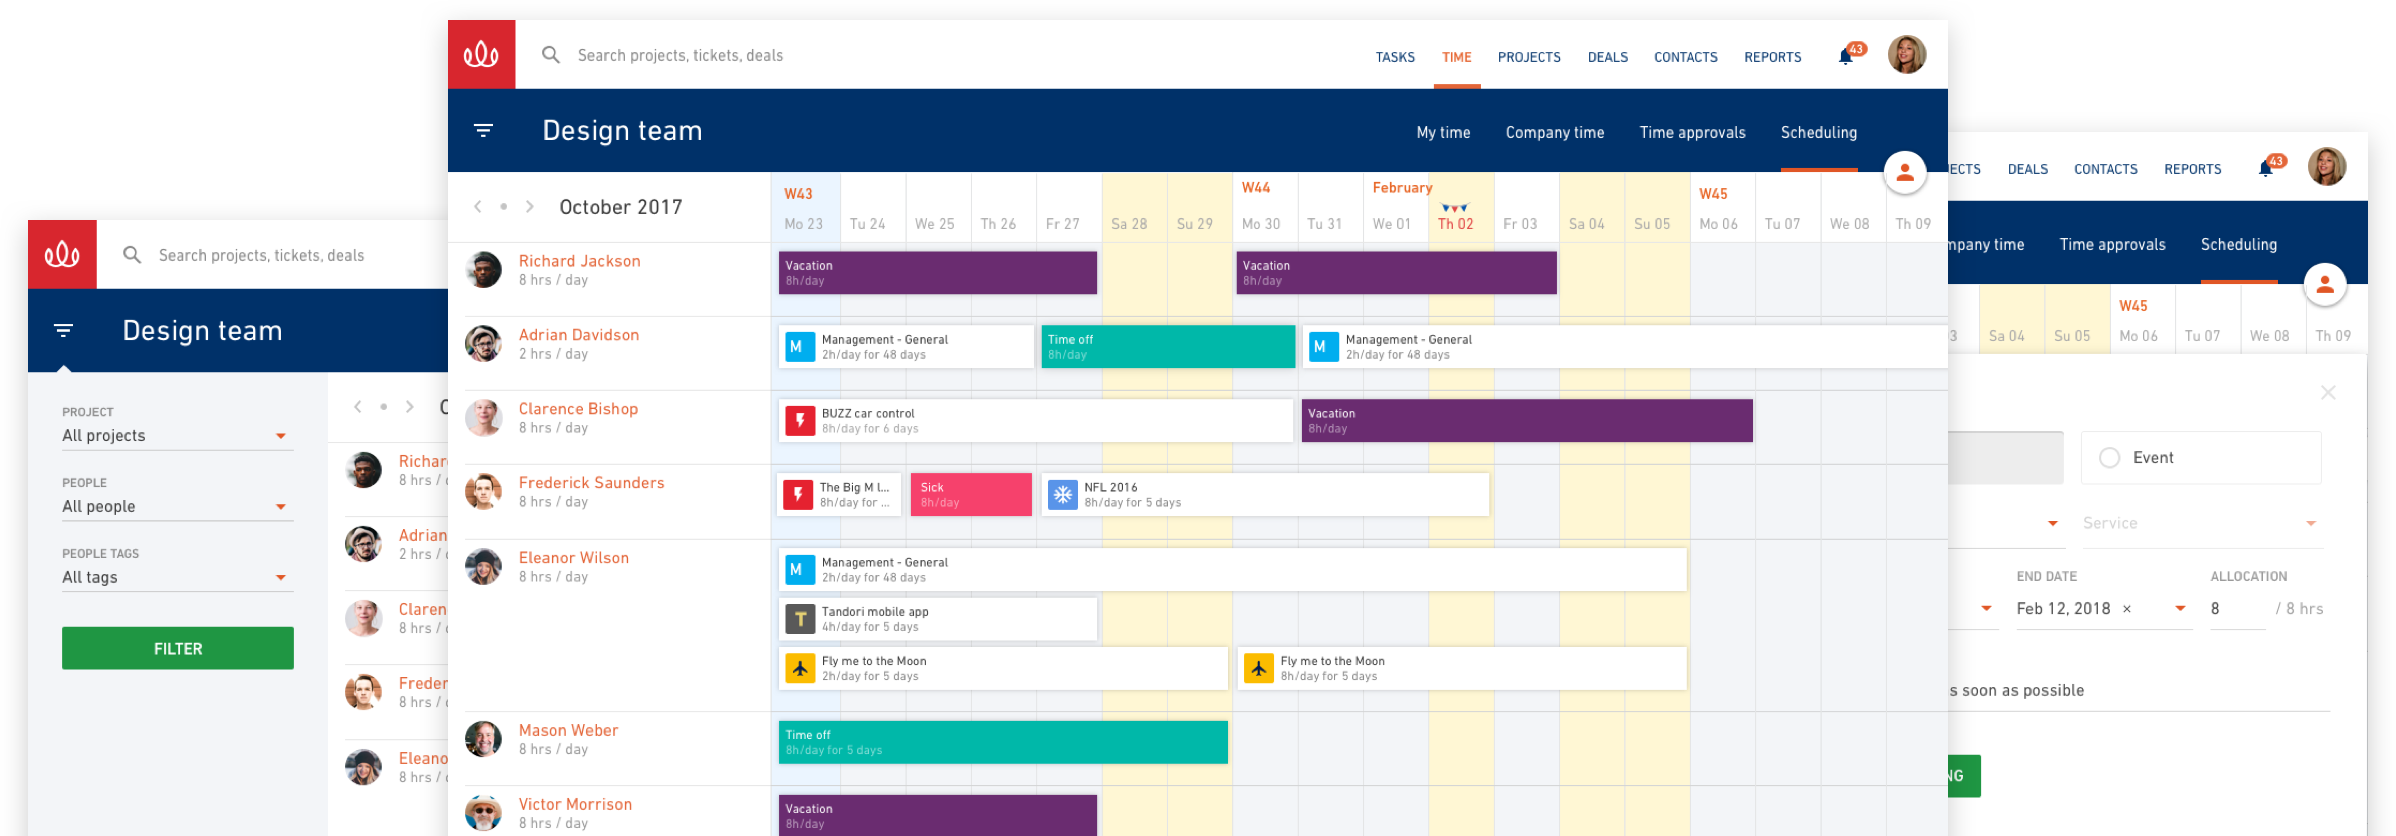The image size is (2396, 836).
Task: Click the orange person button in main window
Action: coord(1905,173)
